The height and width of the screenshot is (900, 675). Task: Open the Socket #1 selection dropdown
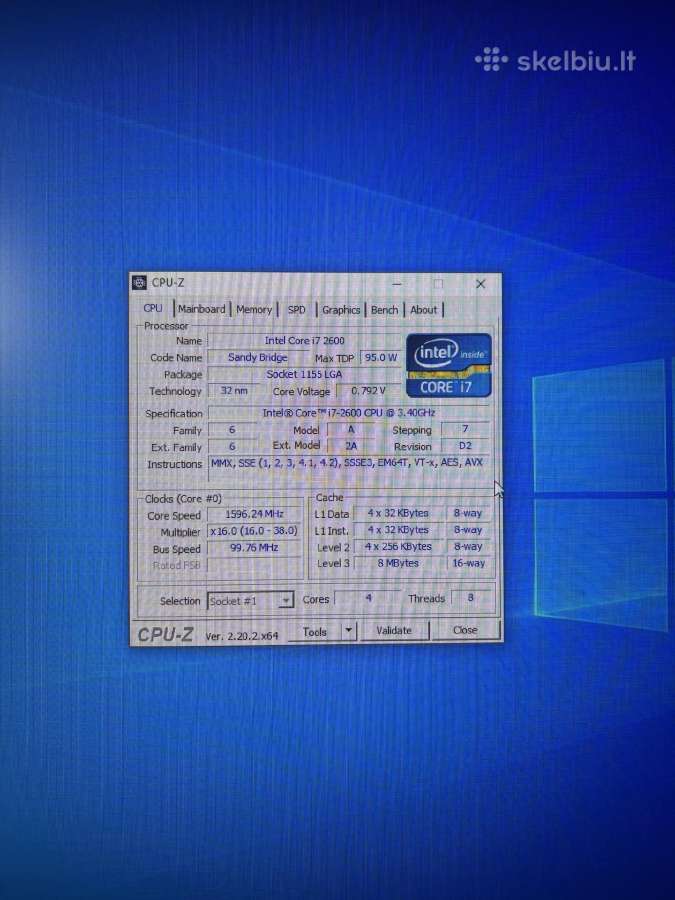click(x=250, y=601)
